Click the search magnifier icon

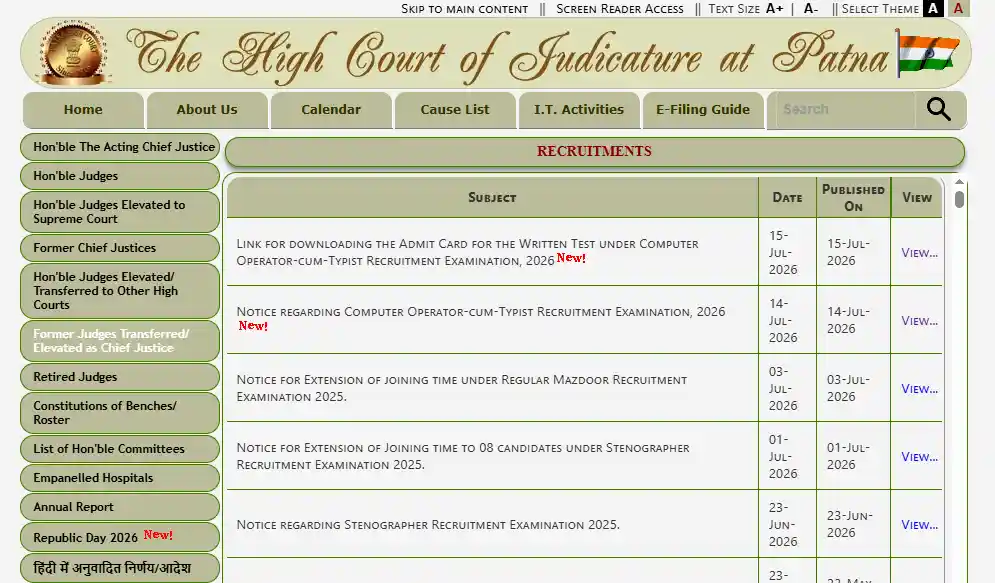[939, 109]
